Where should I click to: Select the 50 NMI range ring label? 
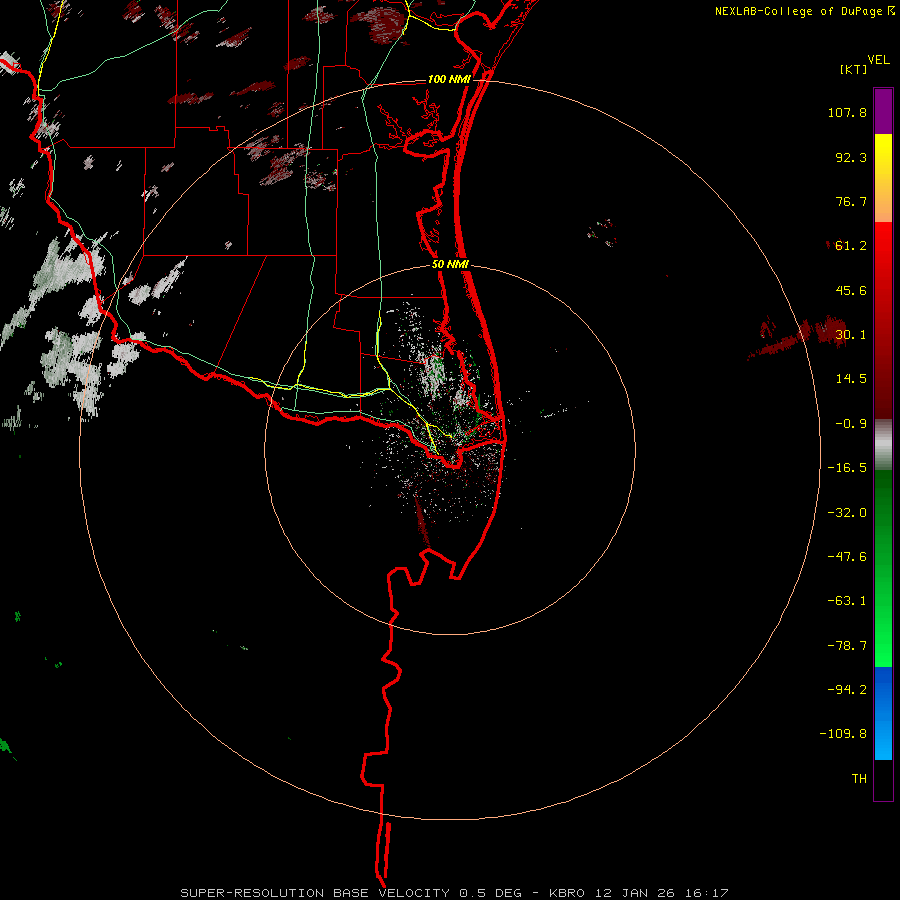[x=450, y=264]
